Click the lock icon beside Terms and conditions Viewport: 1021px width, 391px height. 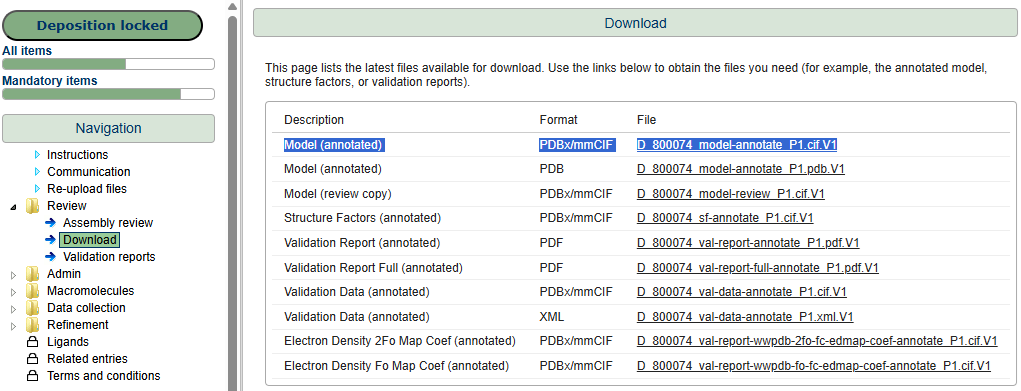(32, 375)
